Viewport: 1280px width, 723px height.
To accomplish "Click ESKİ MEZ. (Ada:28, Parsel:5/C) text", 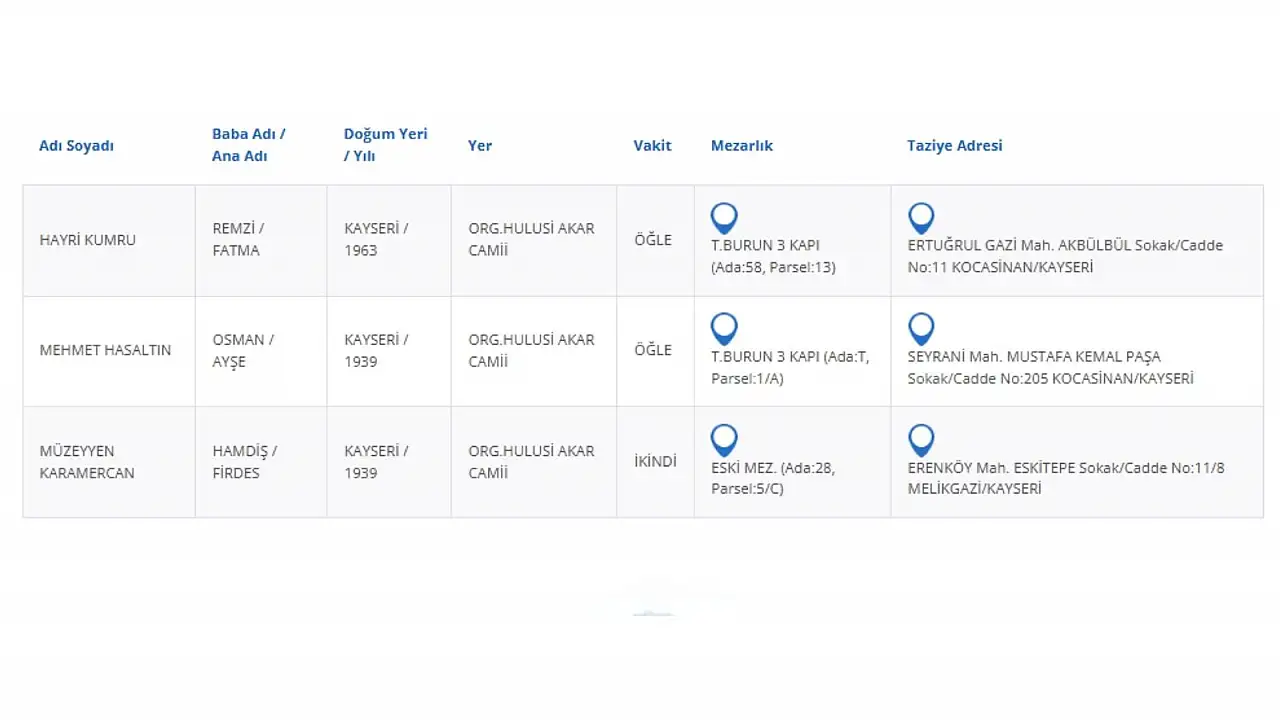I will pos(773,479).
